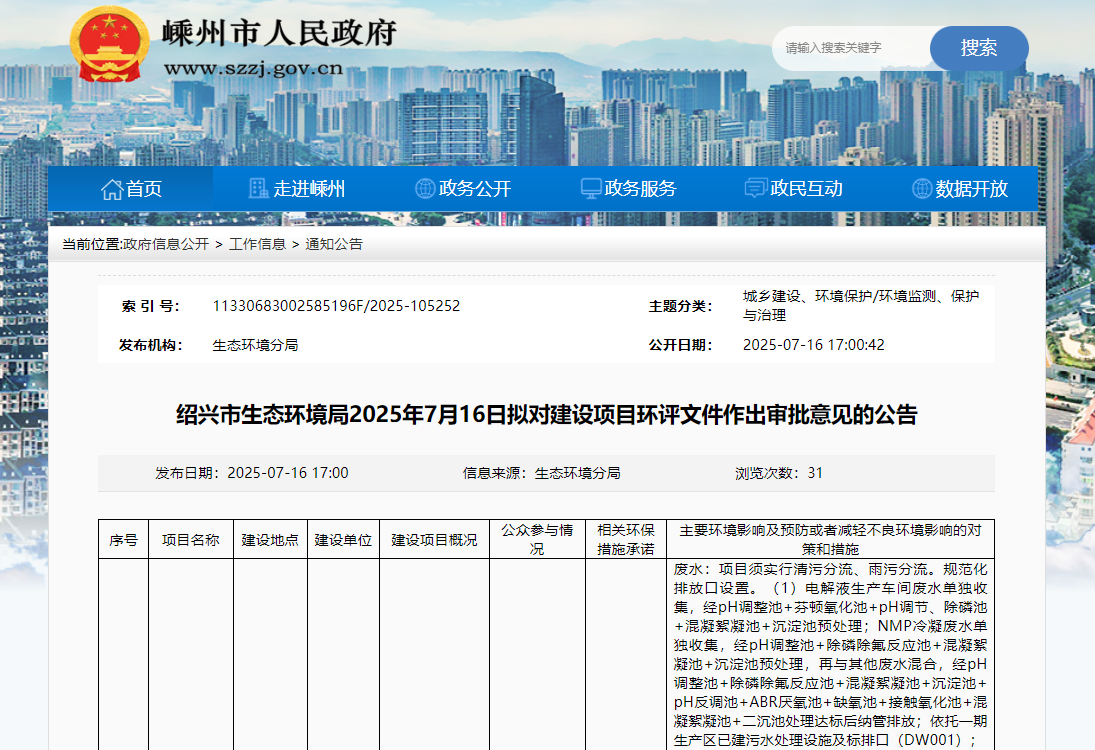Click the home icon beside 首页

[x=112, y=188]
